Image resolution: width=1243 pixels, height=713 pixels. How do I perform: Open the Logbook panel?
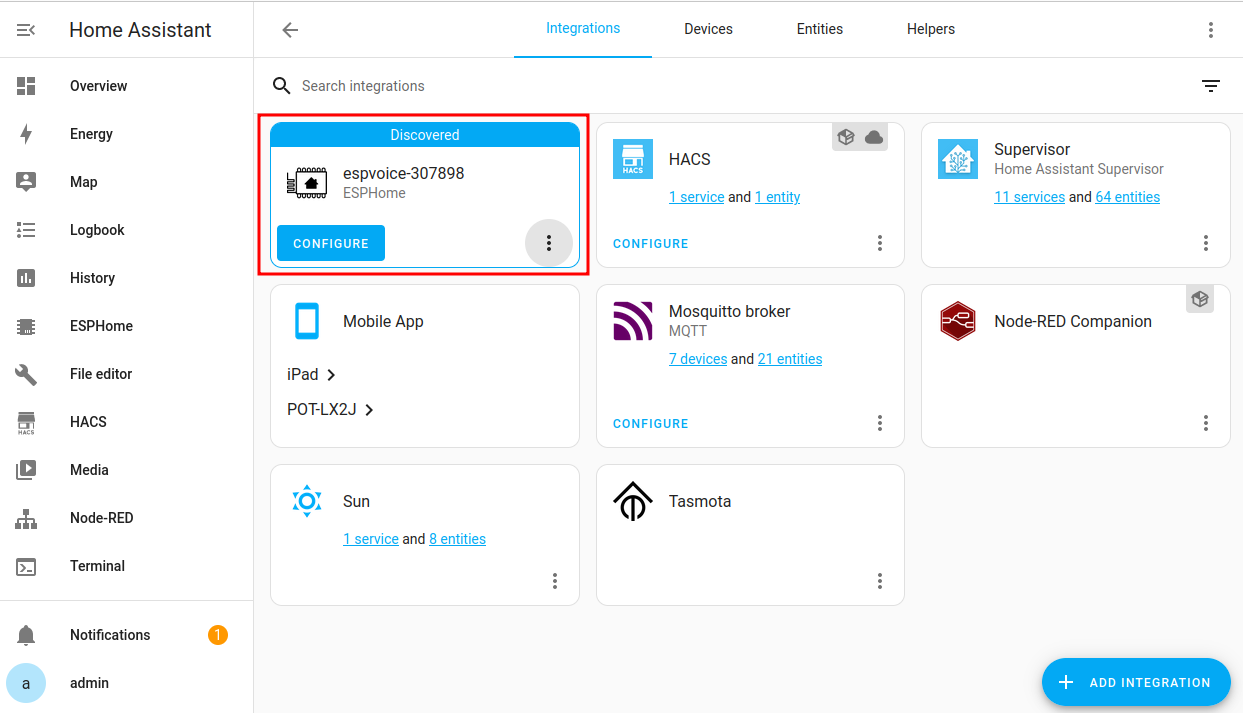(x=126, y=230)
